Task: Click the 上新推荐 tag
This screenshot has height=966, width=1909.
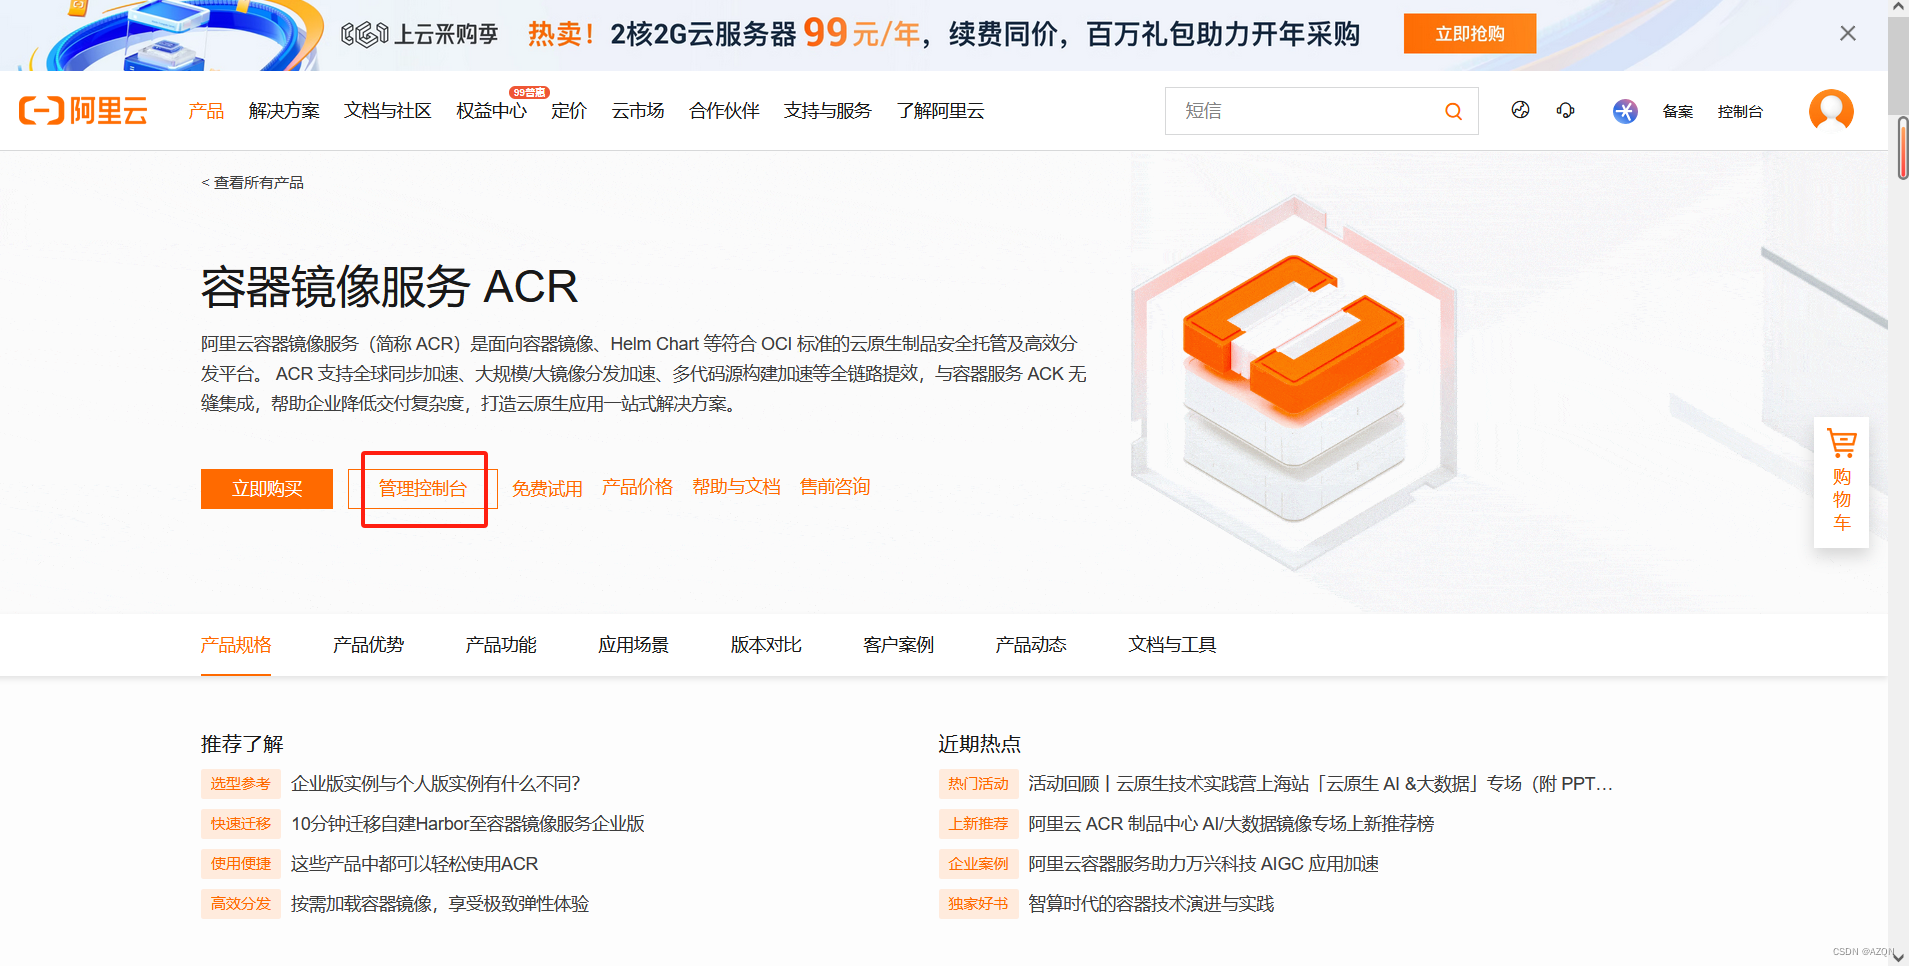Action: (x=978, y=824)
